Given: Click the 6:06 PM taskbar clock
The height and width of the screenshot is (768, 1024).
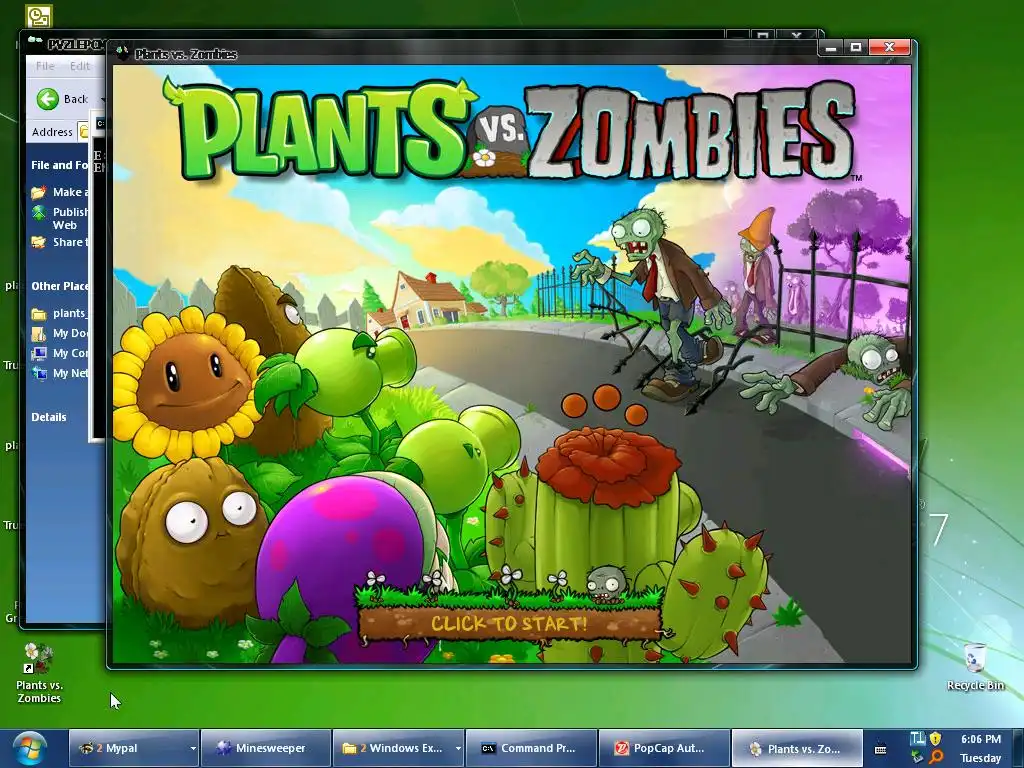Looking at the screenshot, I should 981,739.
